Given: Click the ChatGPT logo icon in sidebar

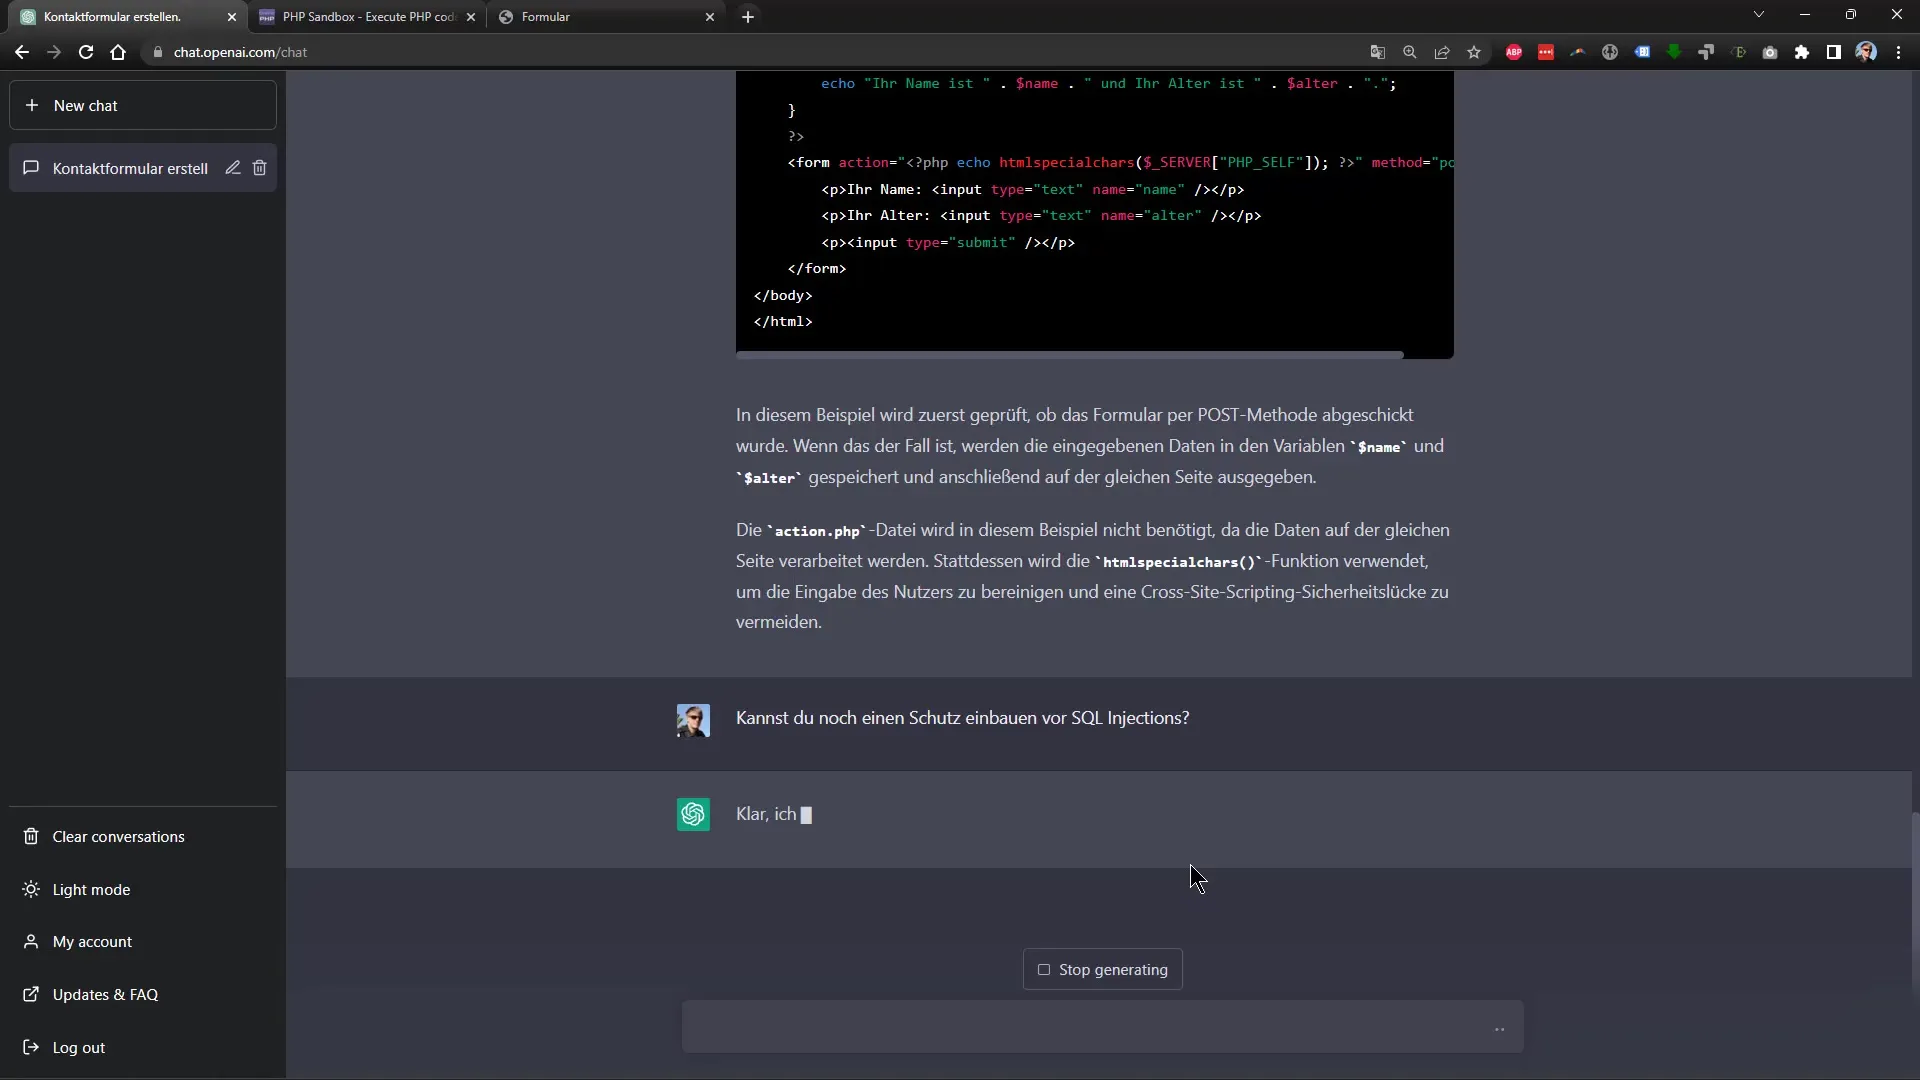Looking at the screenshot, I should point(694,814).
